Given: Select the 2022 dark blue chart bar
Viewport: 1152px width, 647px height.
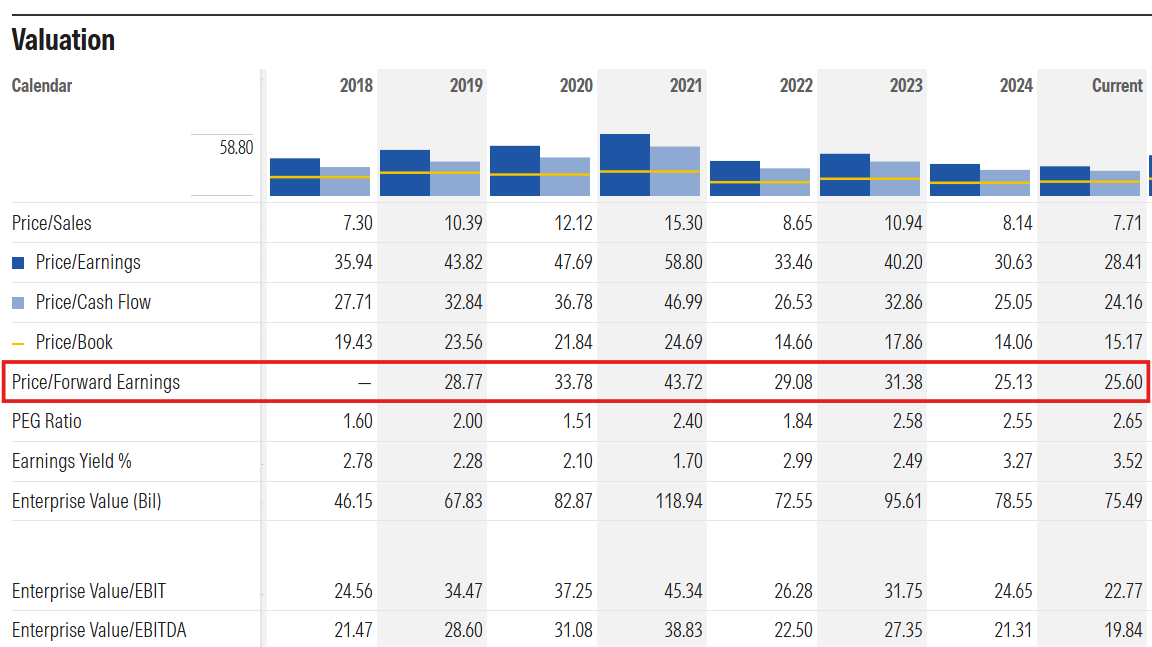Looking at the screenshot, I should 734,178.
